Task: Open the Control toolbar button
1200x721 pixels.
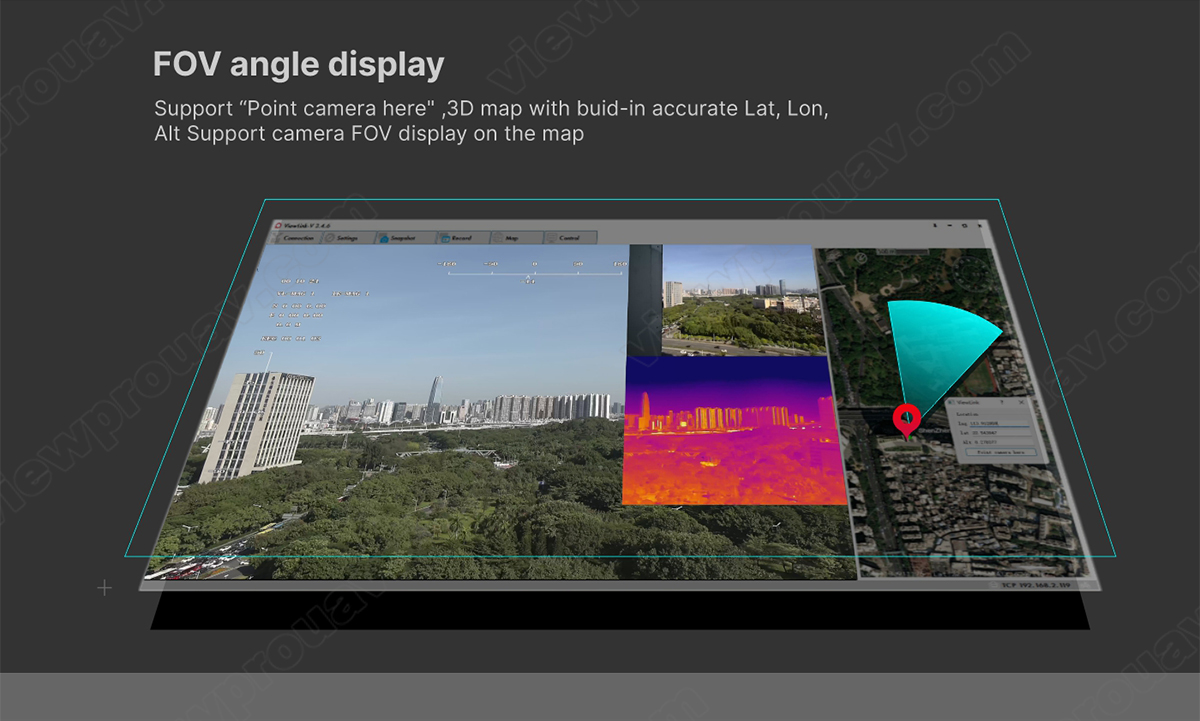Action: click(568, 238)
